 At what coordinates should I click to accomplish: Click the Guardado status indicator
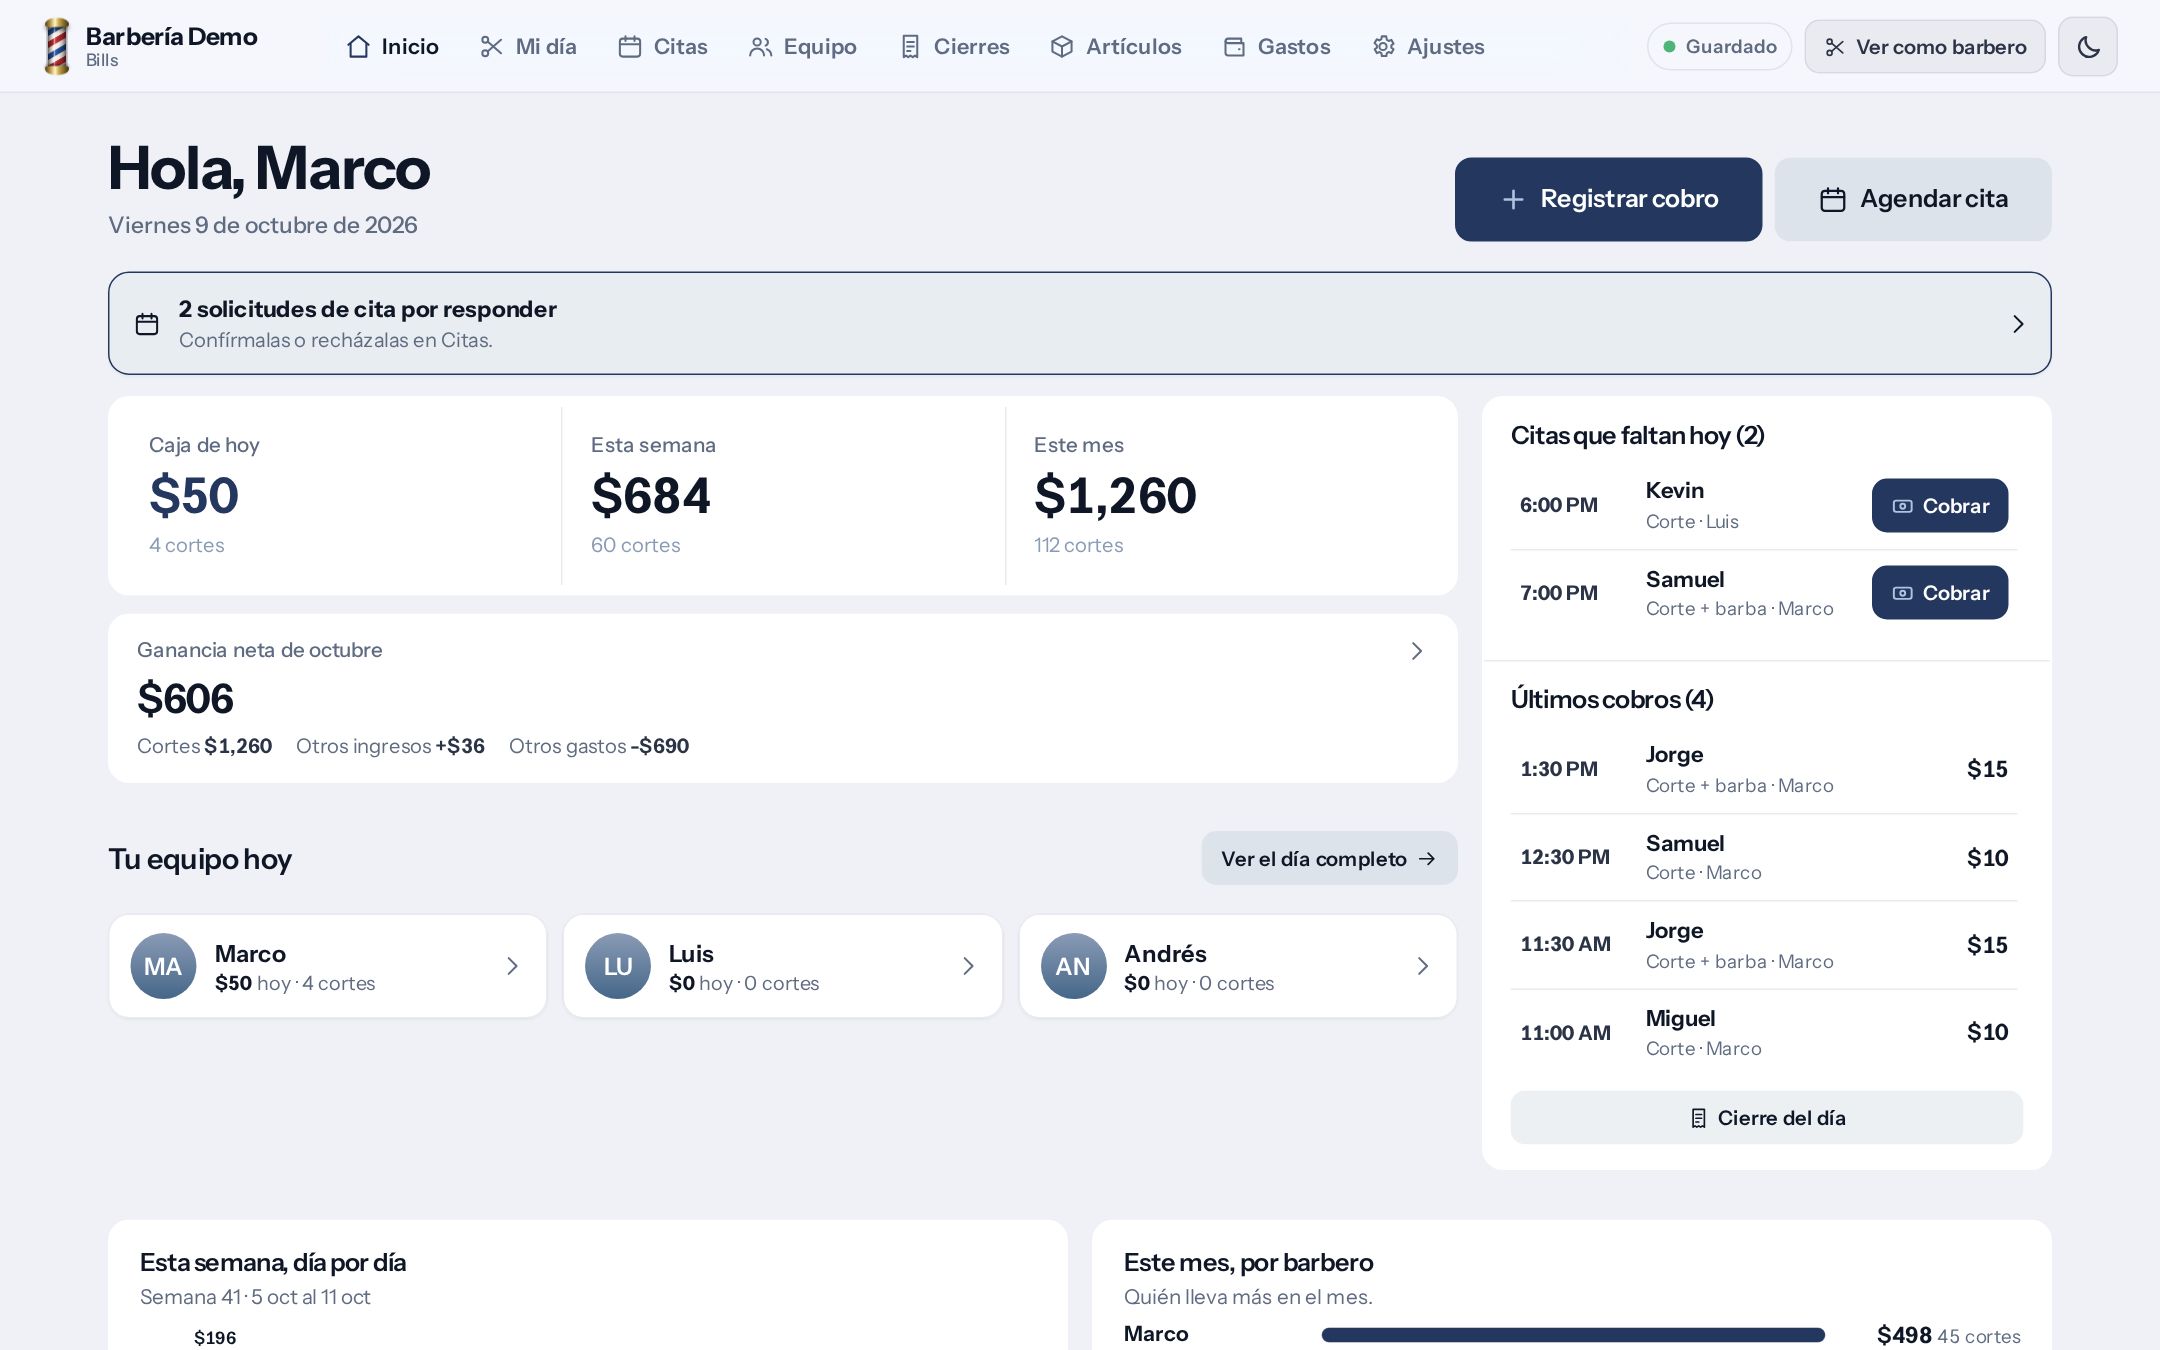(1719, 47)
